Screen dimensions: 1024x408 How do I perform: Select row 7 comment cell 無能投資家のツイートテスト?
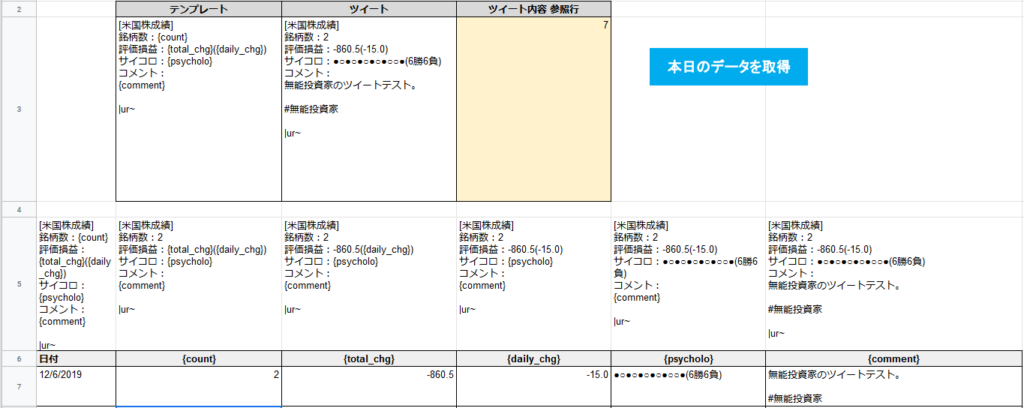click(x=894, y=386)
